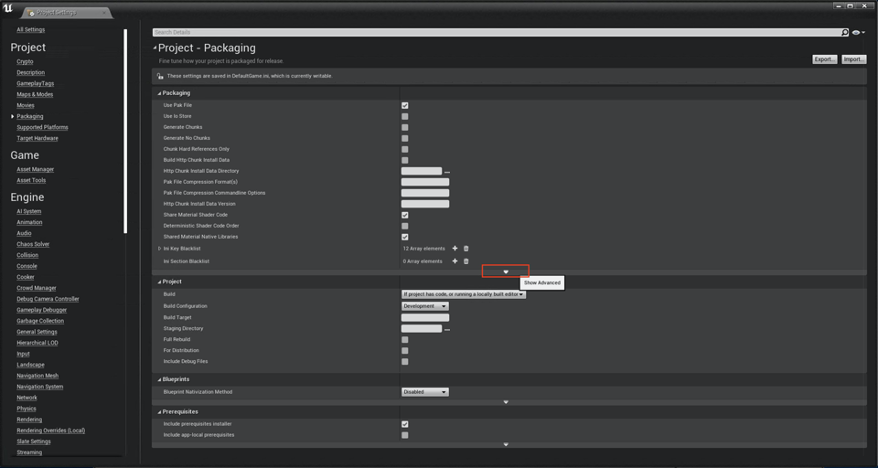Toggle Shared Material Native Libraries
Viewport: 879px width, 468px height.
click(x=405, y=237)
